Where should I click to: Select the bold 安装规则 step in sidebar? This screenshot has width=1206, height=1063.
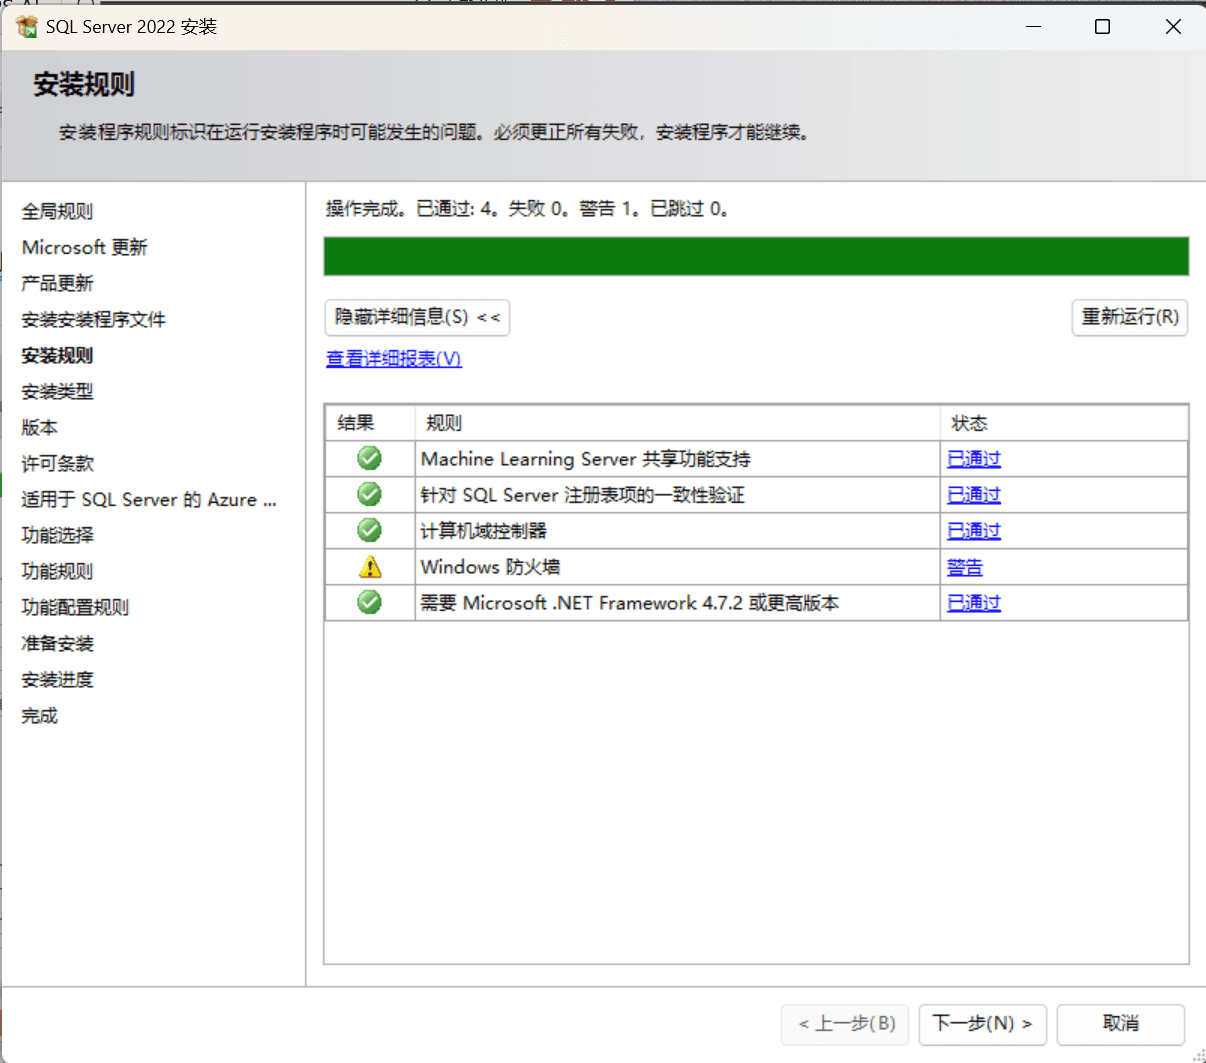point(57,355)
